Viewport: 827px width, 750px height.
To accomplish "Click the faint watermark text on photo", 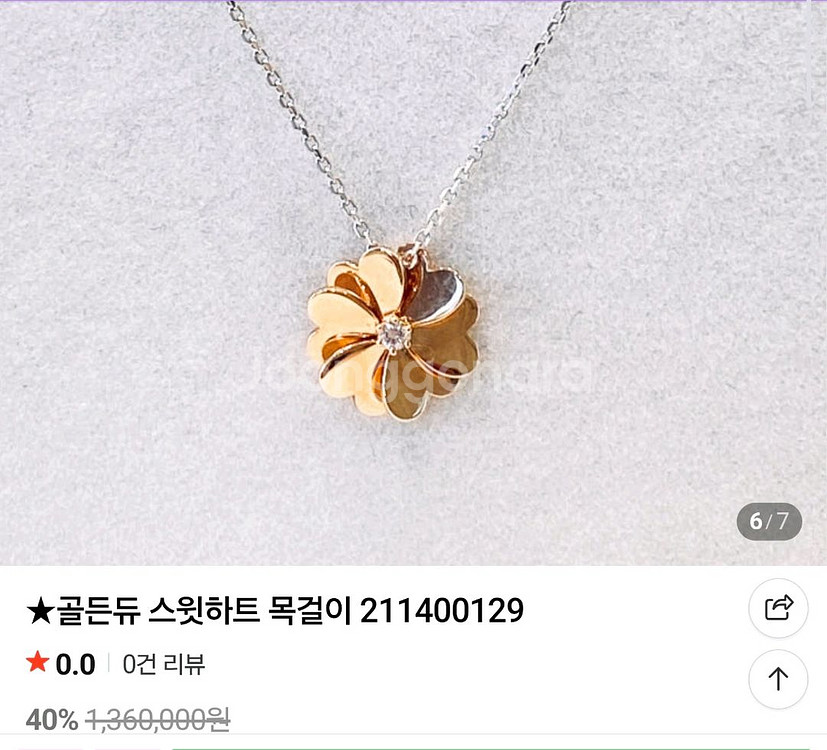I will [x=422, y=372].
